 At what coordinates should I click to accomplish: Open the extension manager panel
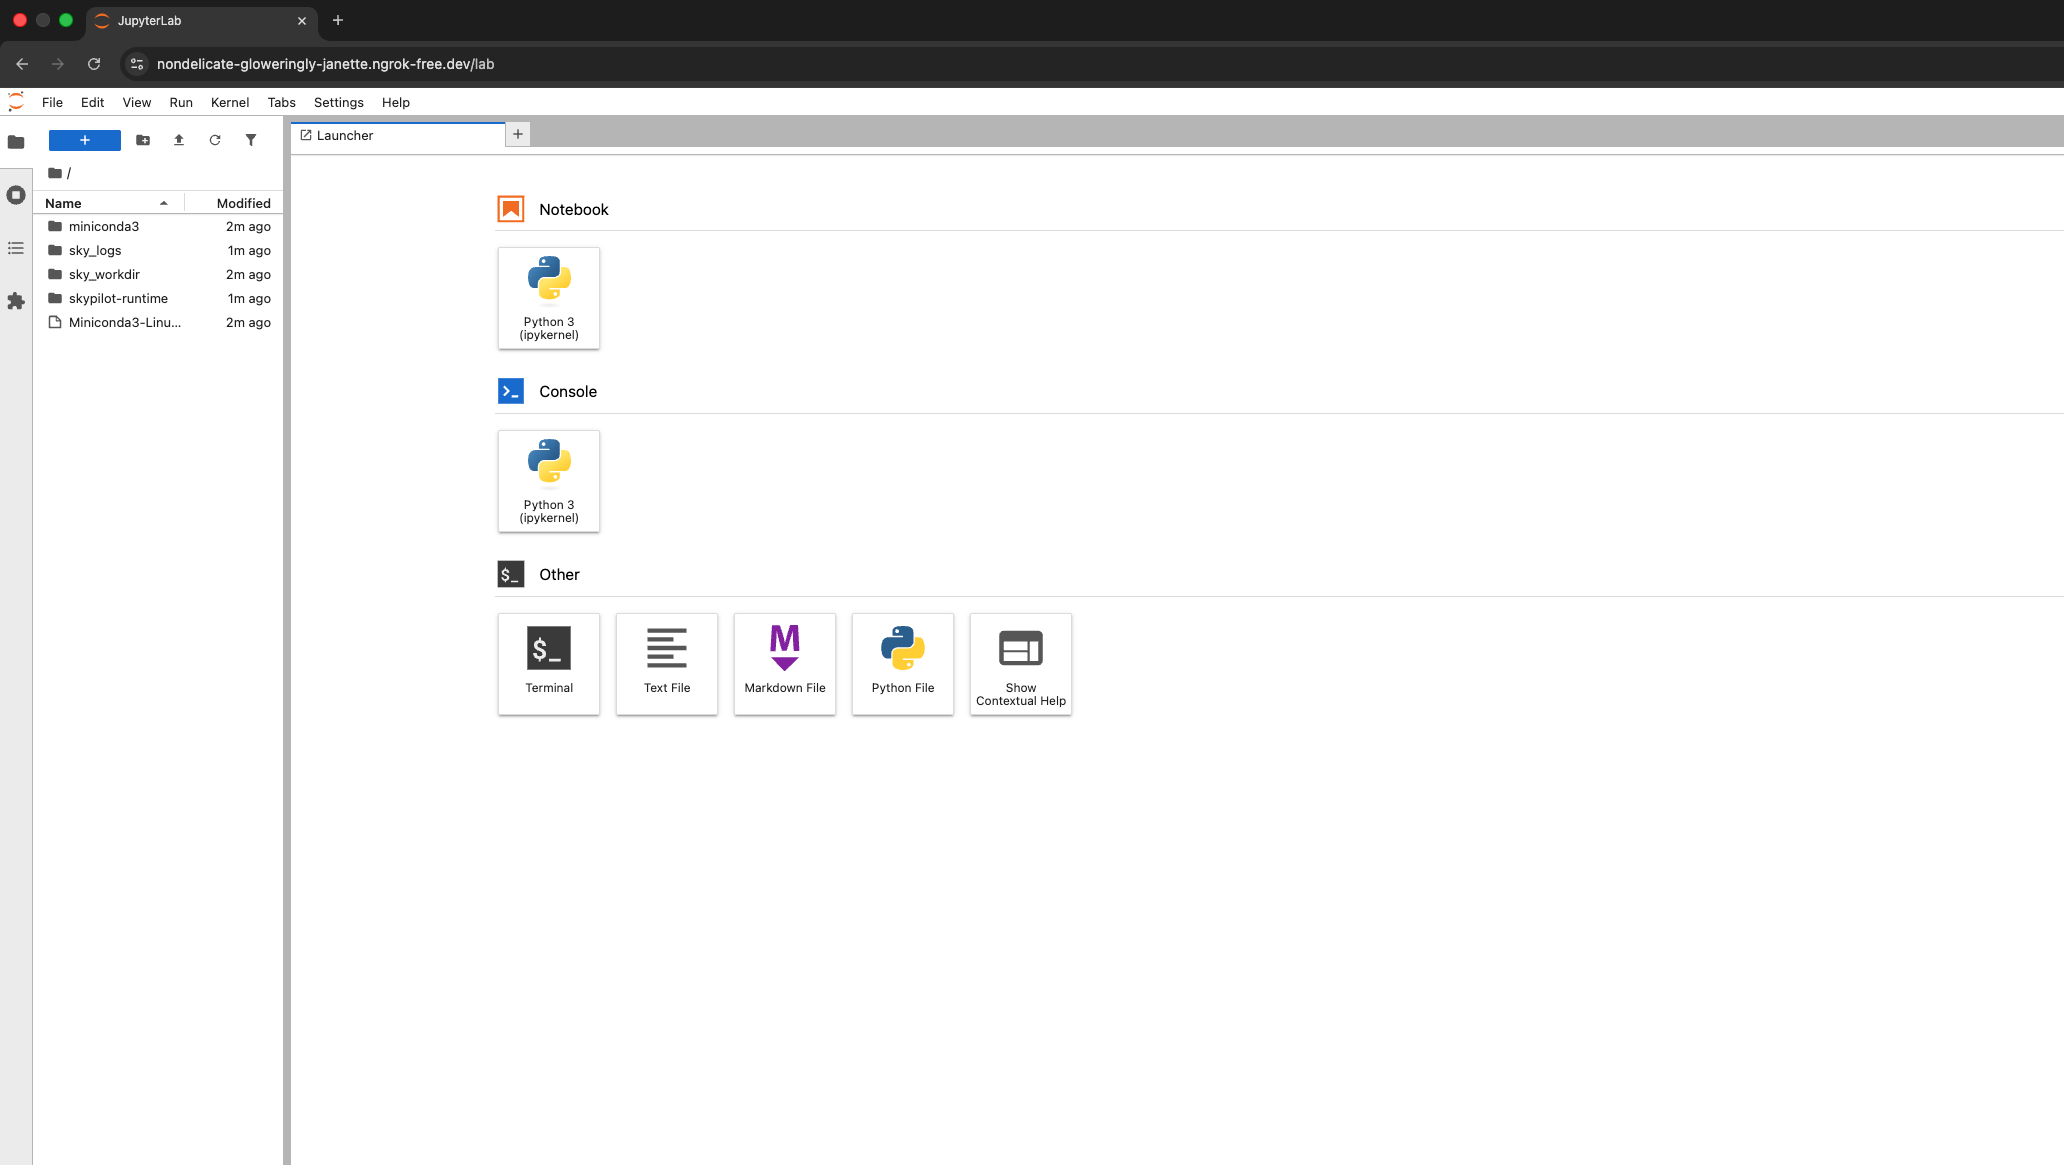[x=16, y=301]
